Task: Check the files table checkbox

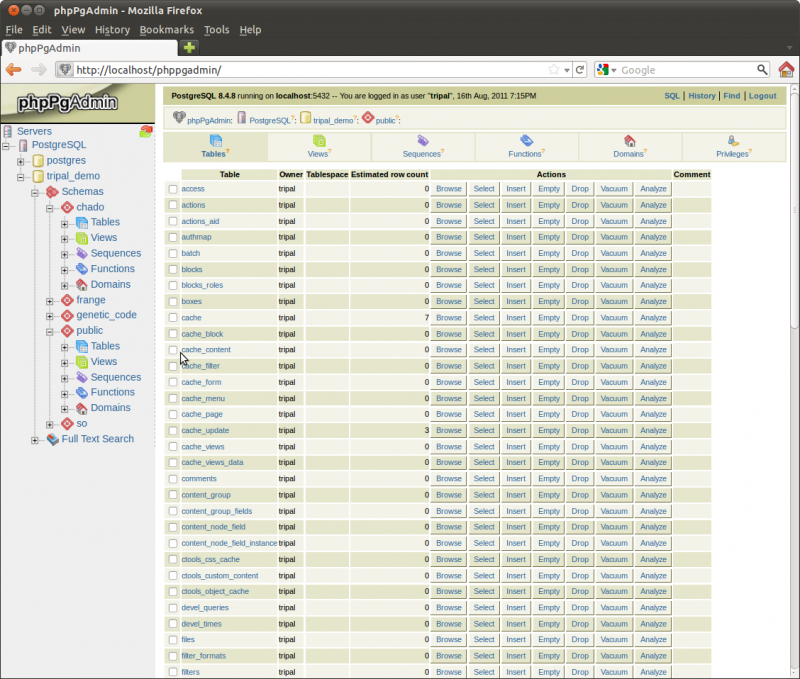Action: [x=173, y=640]
